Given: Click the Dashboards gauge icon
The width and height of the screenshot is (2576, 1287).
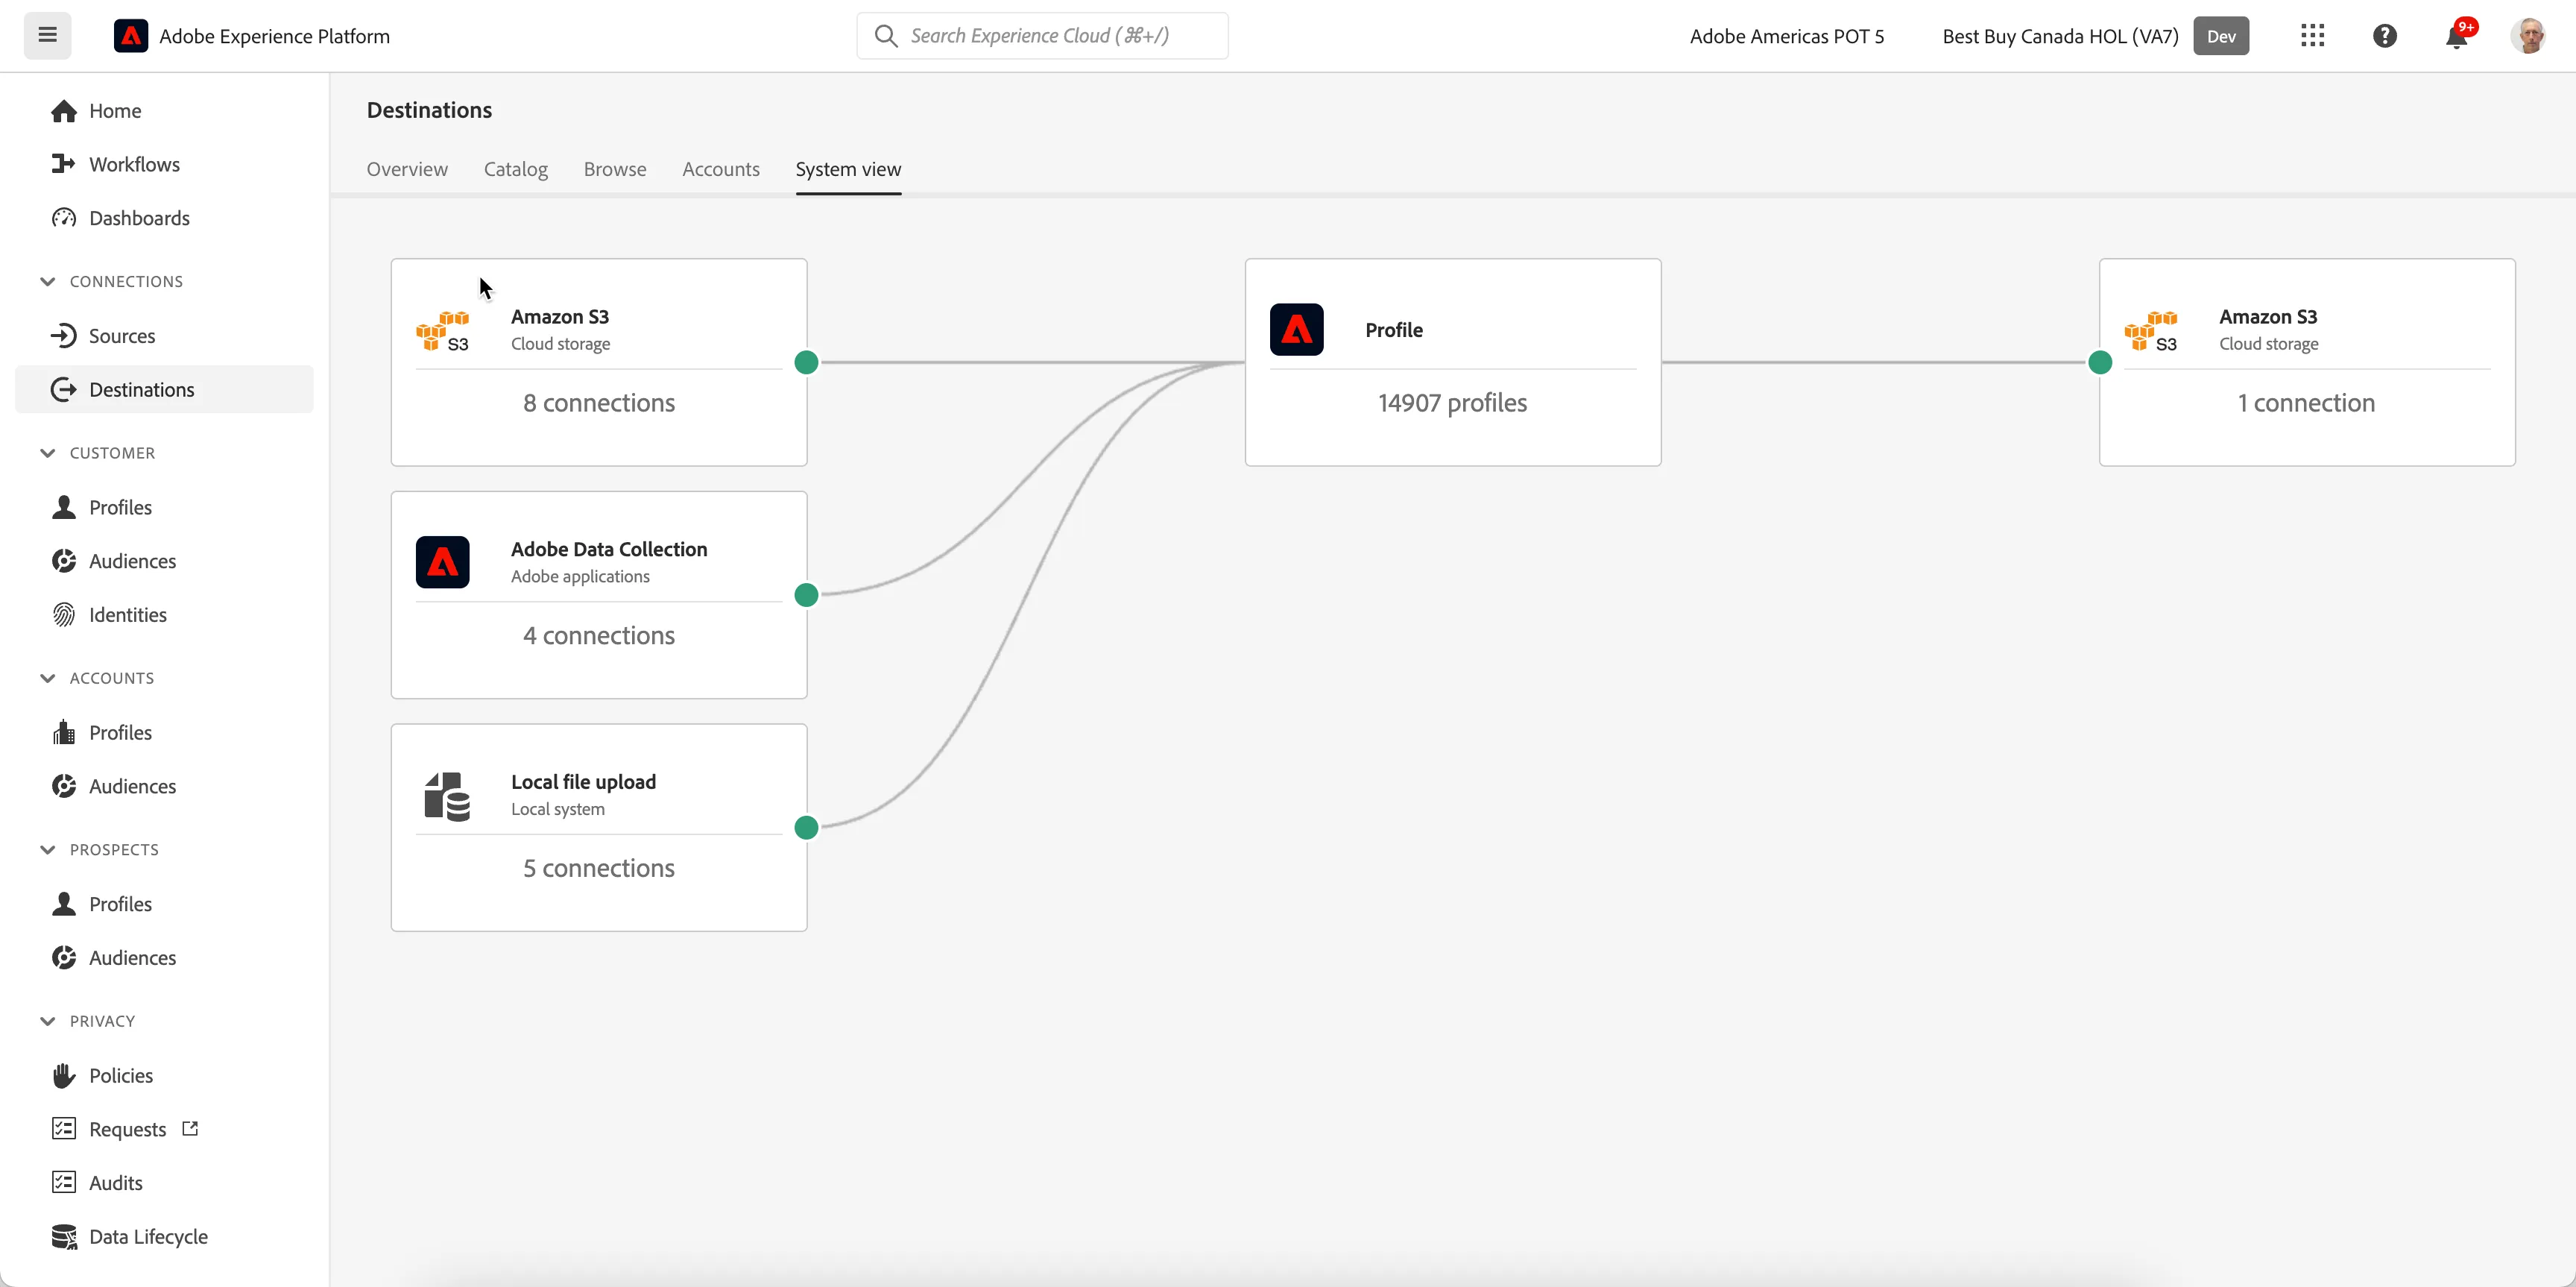Looking at the screenshot, I should [x=64, y=218].
